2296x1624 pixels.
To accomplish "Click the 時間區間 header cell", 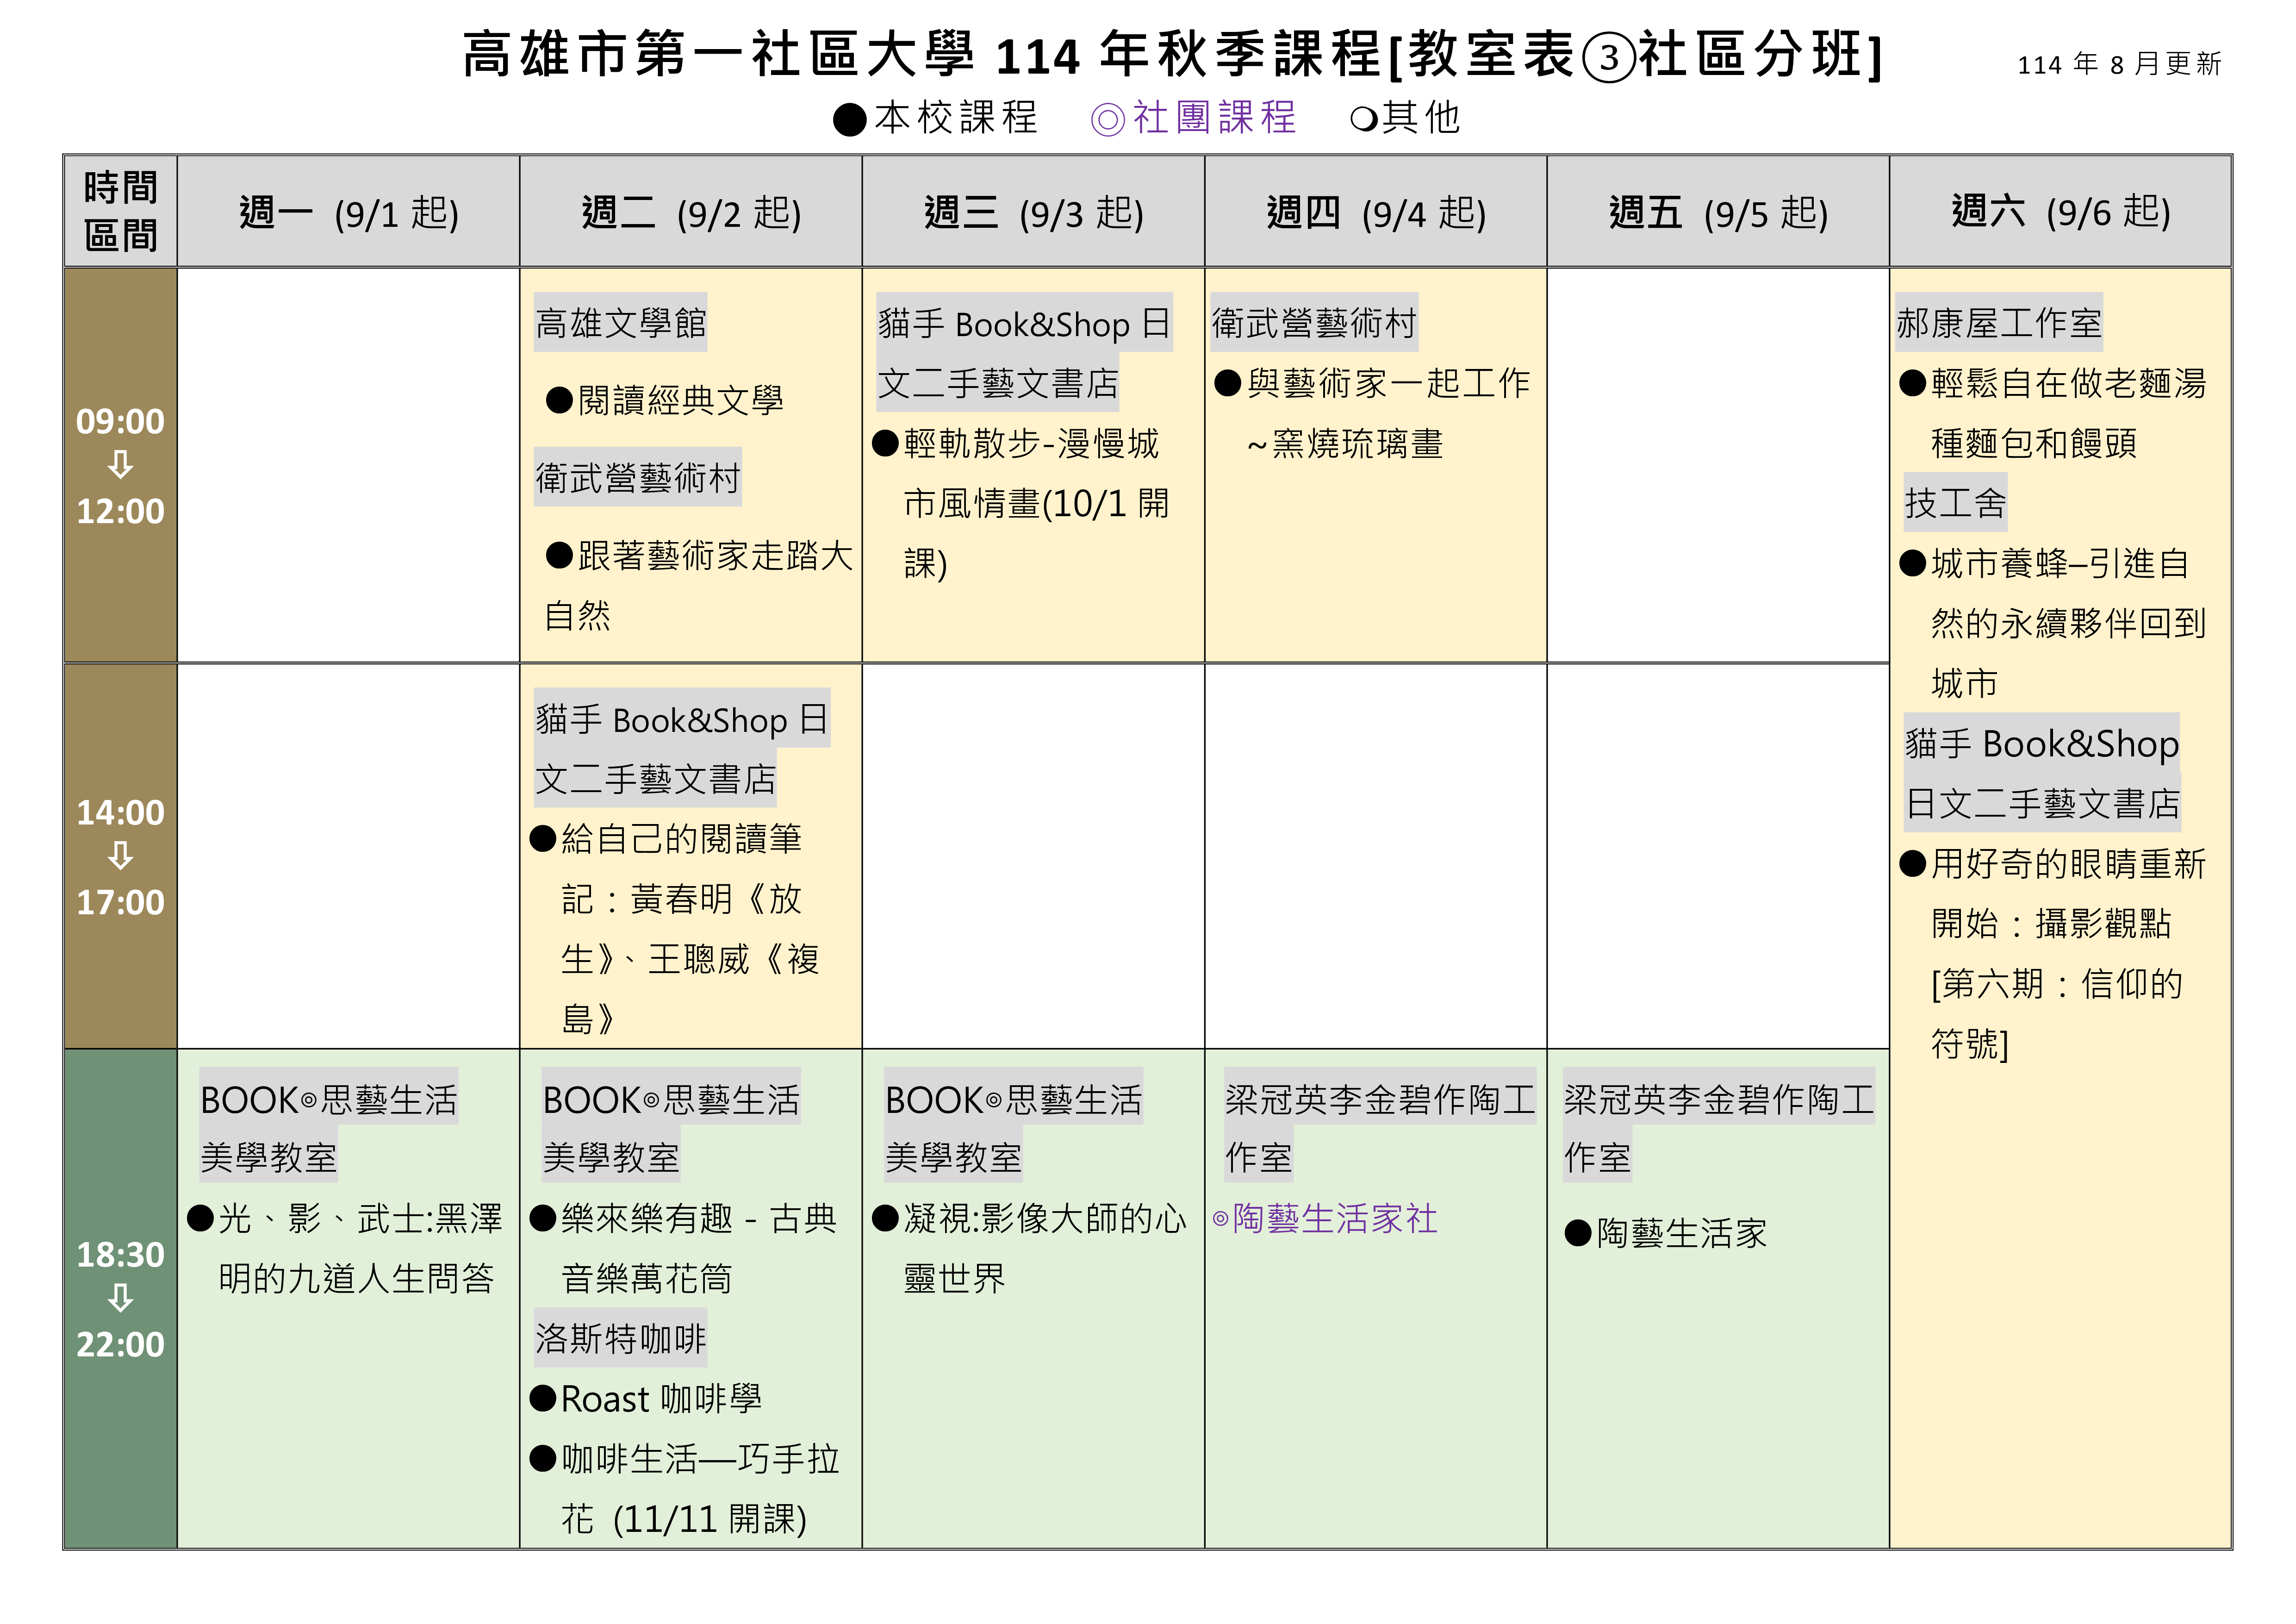I will click(121, 212).
